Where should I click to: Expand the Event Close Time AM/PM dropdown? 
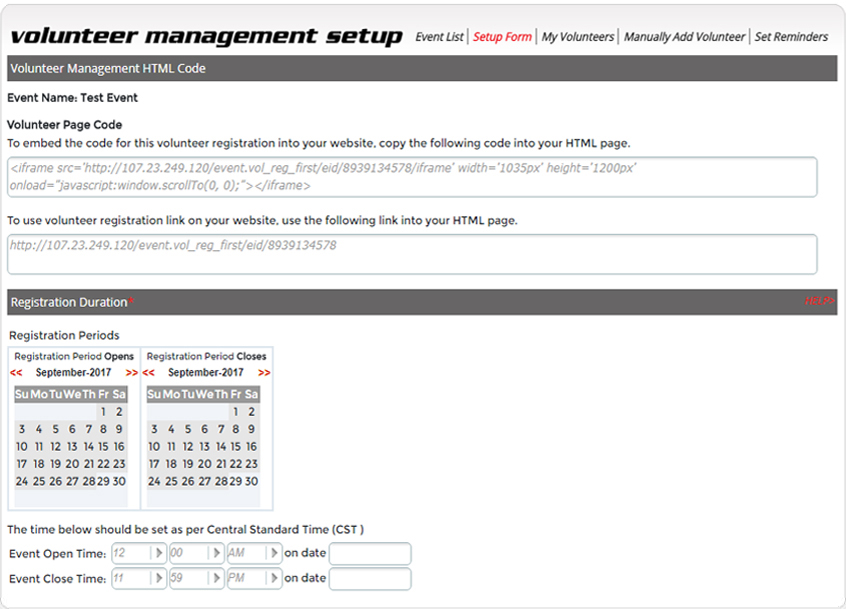point(254,579)
